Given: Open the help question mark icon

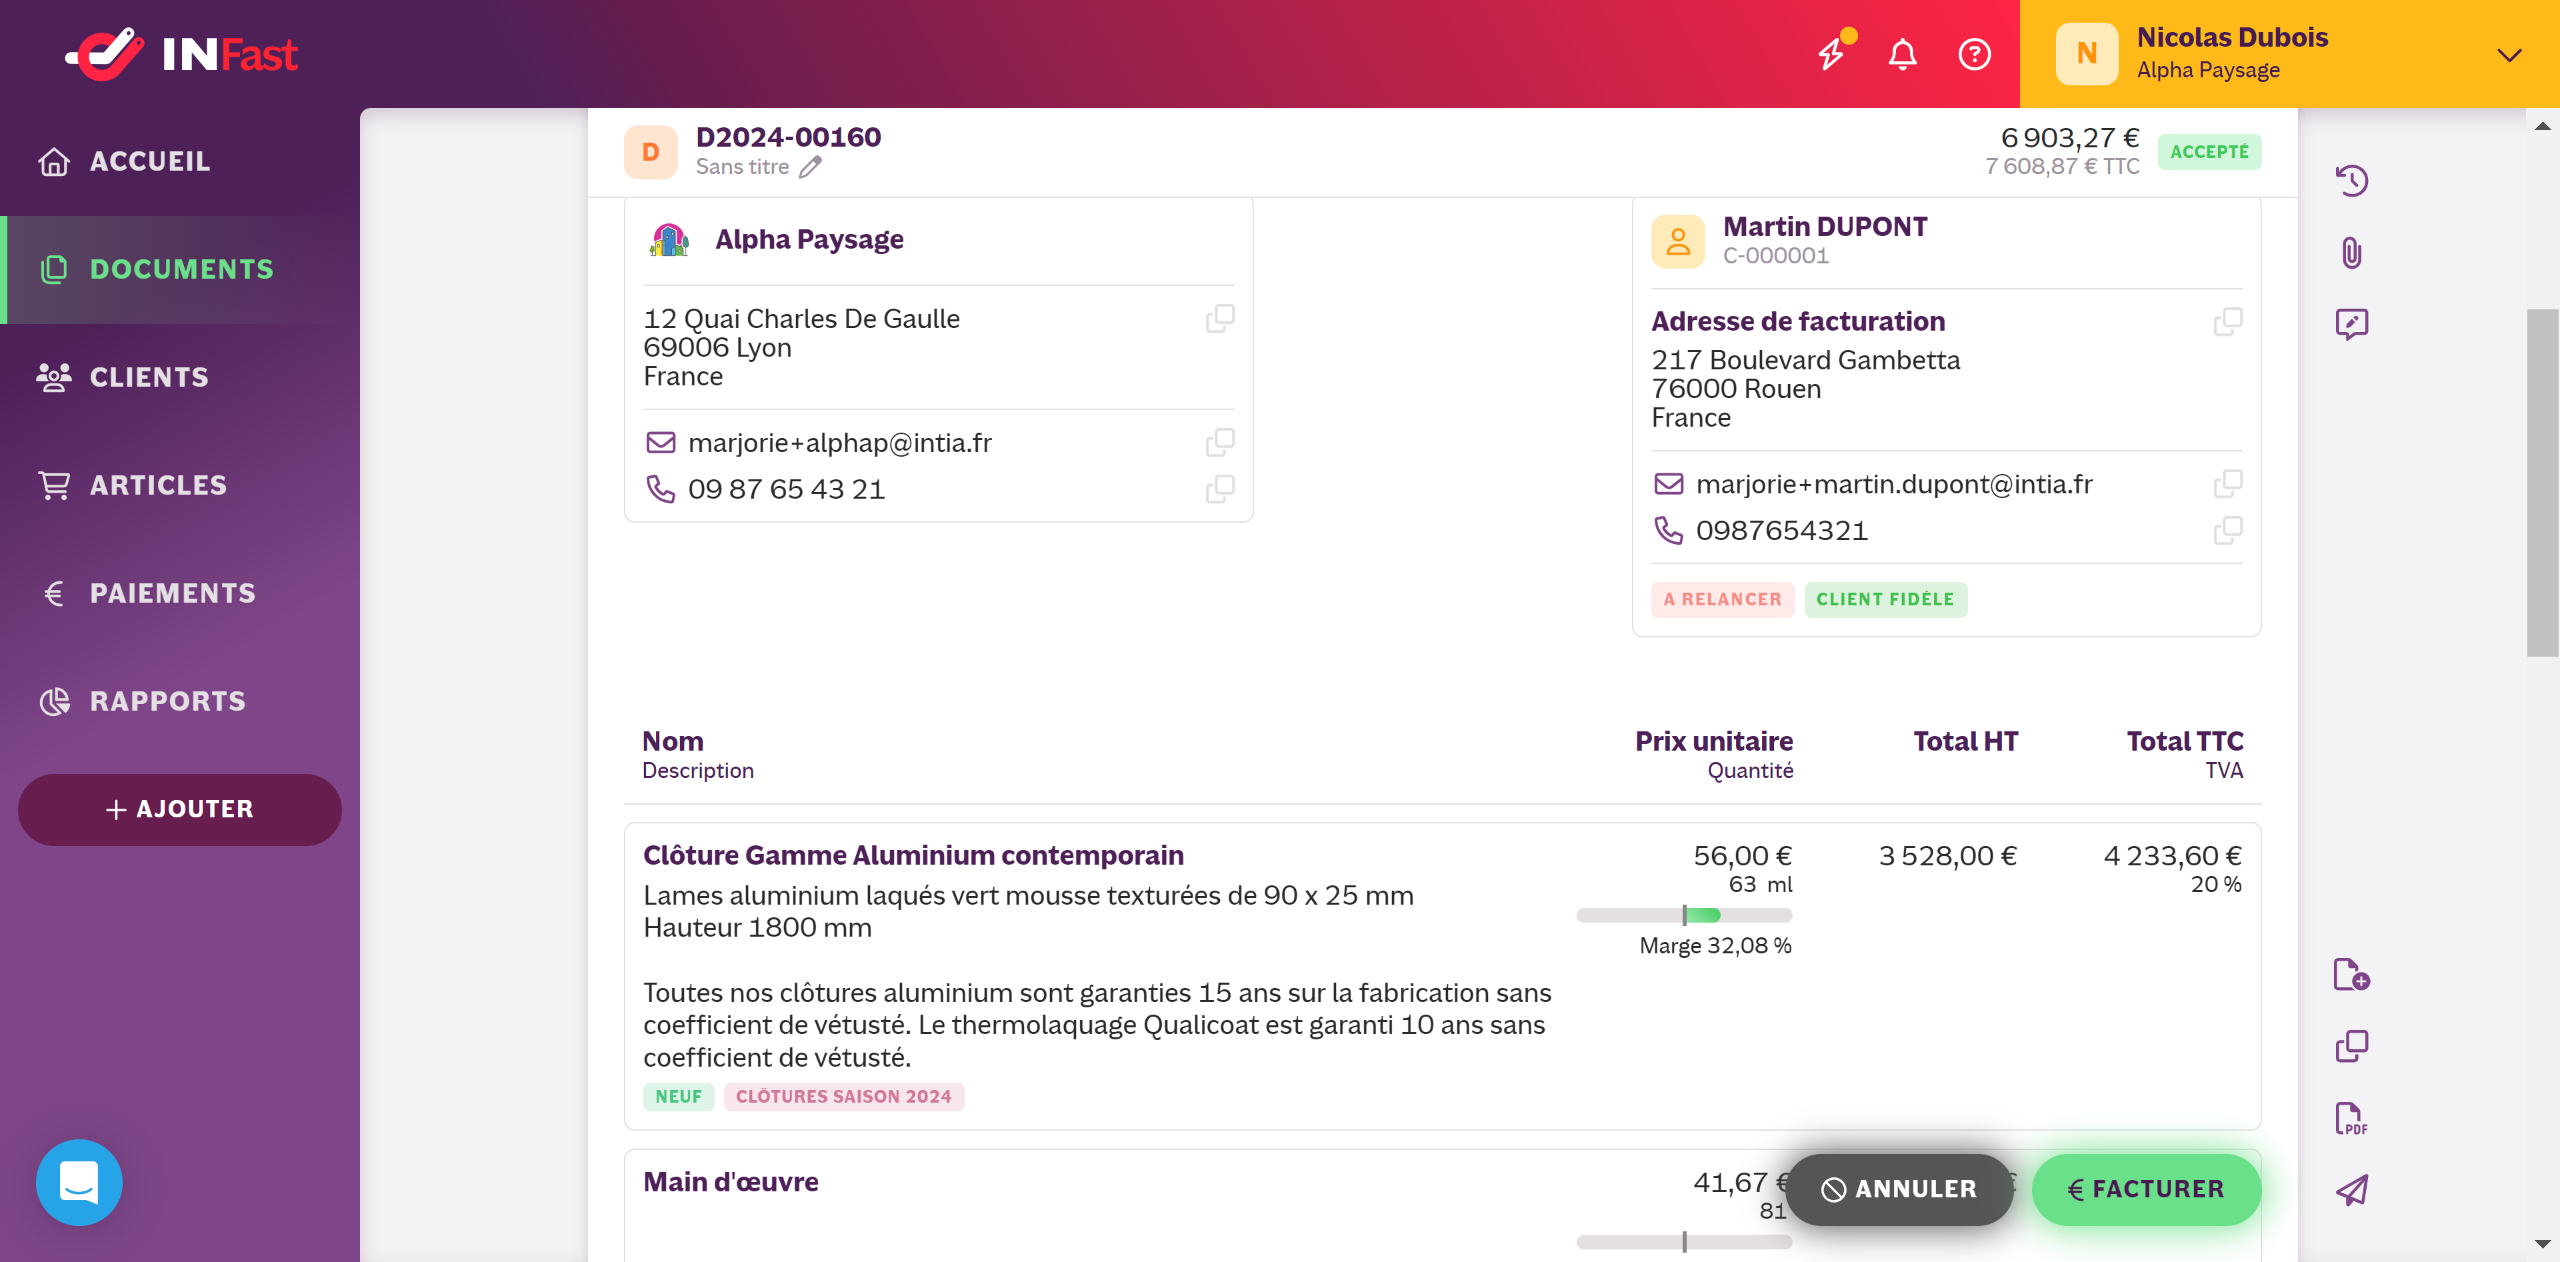Looking at the screenshot, I should (x=1974, y=54).
